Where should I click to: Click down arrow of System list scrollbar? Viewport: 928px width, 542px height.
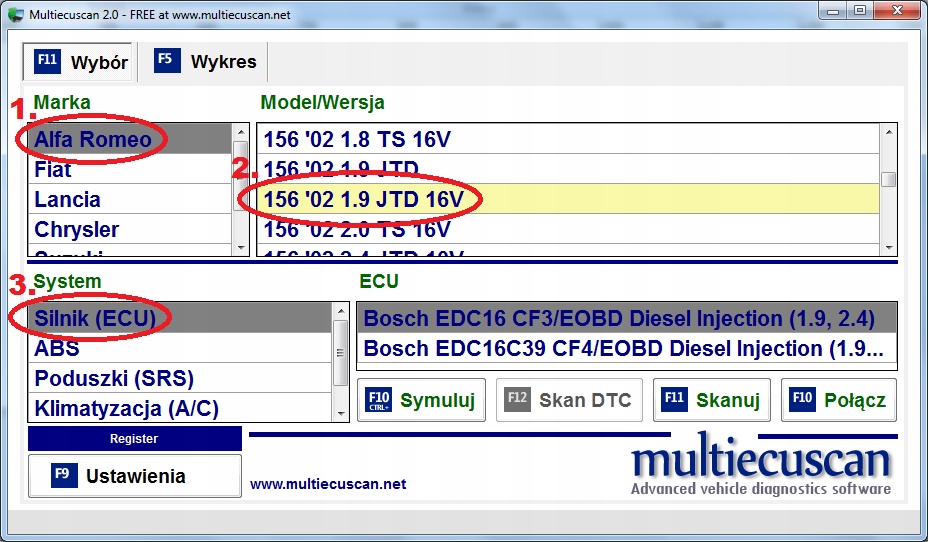point(341,414)
